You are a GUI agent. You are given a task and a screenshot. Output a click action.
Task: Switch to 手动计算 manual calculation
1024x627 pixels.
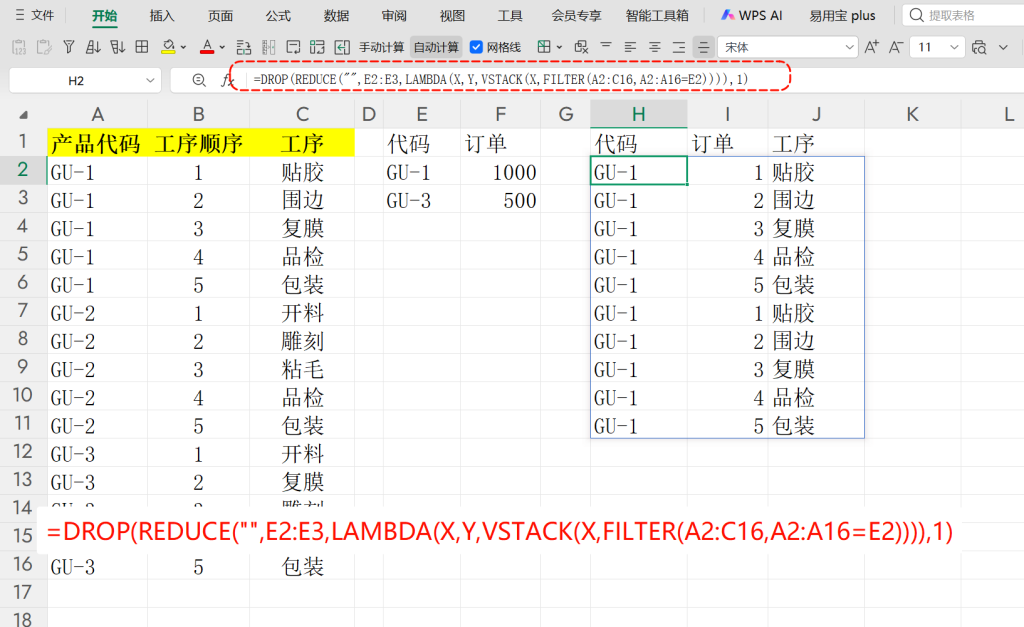click(381, 47)
